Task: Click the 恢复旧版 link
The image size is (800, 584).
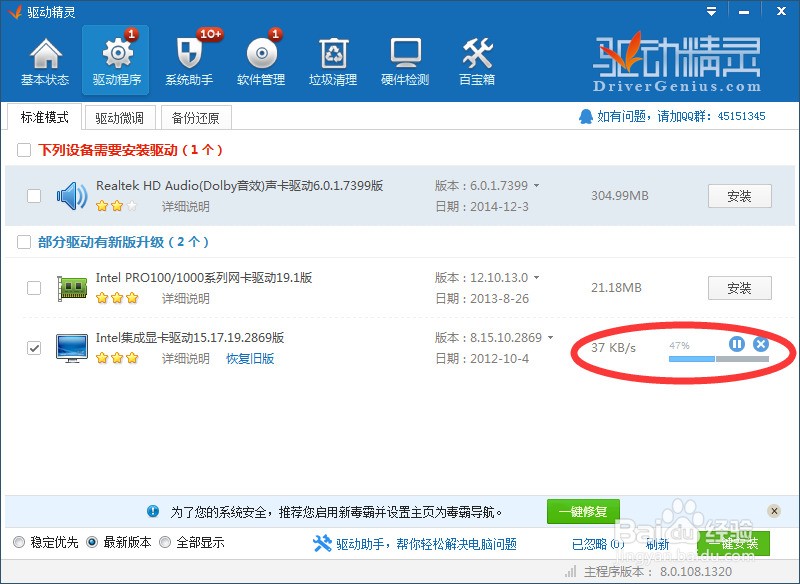Action: [250, 359]
